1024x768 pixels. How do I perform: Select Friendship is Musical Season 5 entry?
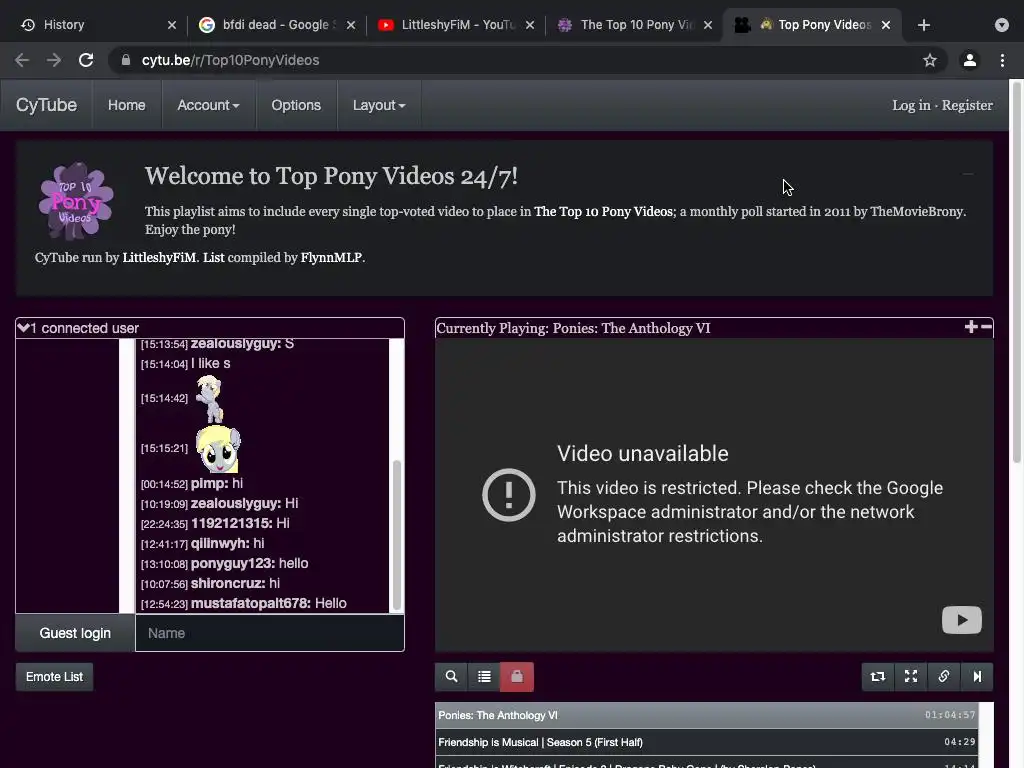(707, 742)
